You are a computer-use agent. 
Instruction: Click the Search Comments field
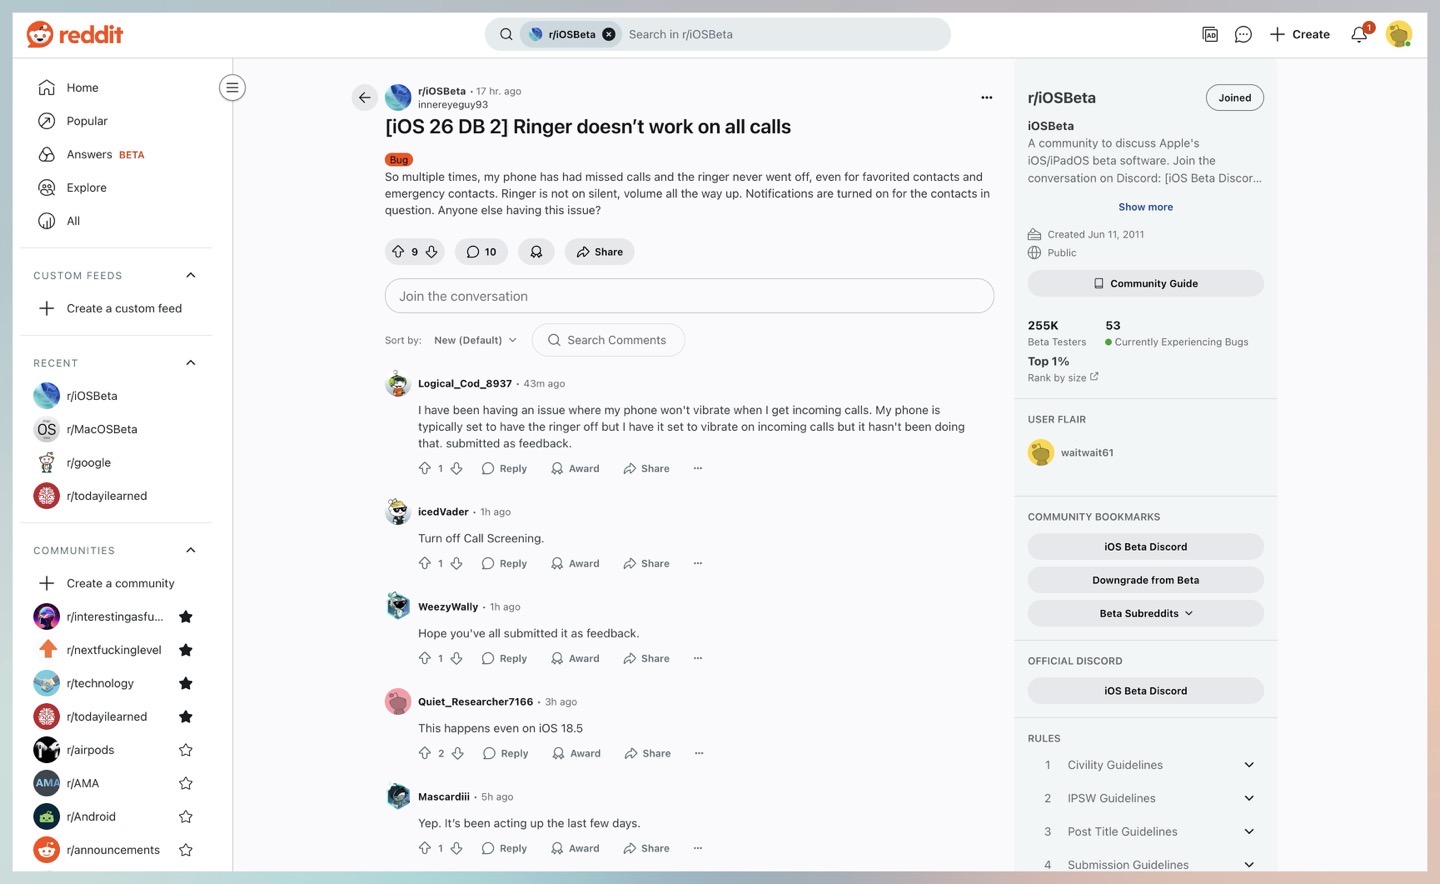(608, 340)
